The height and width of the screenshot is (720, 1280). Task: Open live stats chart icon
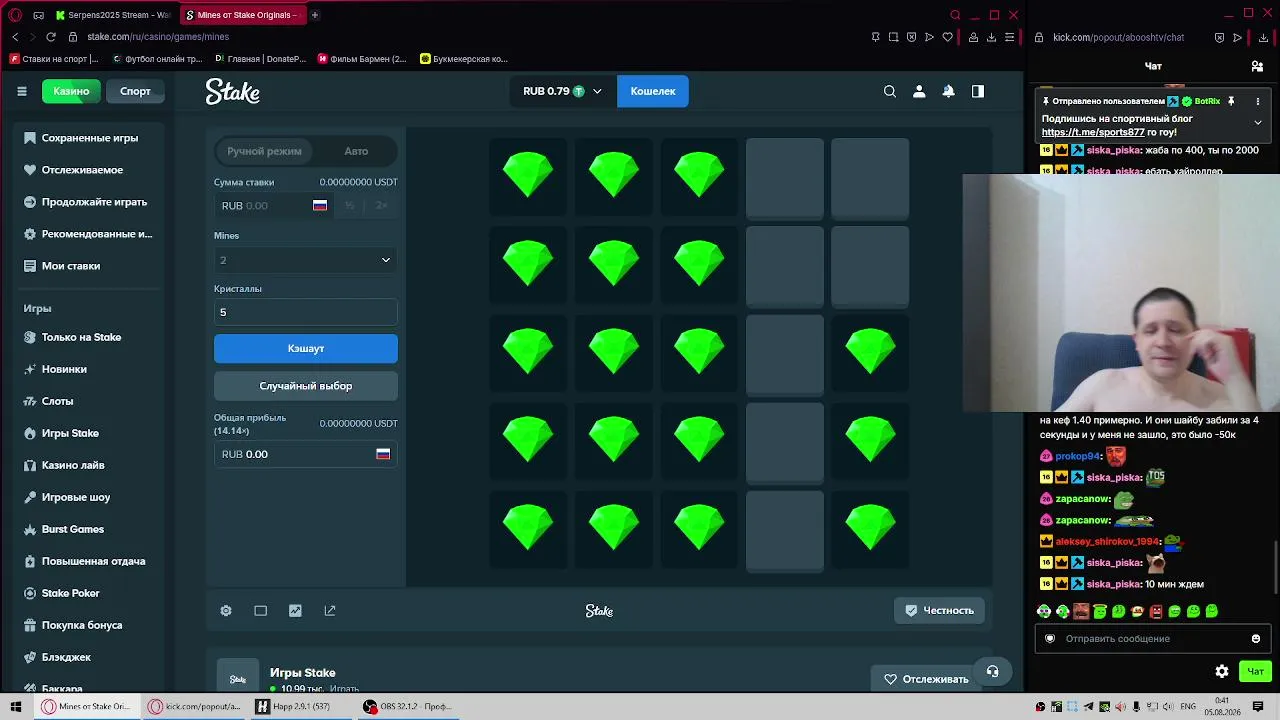[x=295, y=611]
